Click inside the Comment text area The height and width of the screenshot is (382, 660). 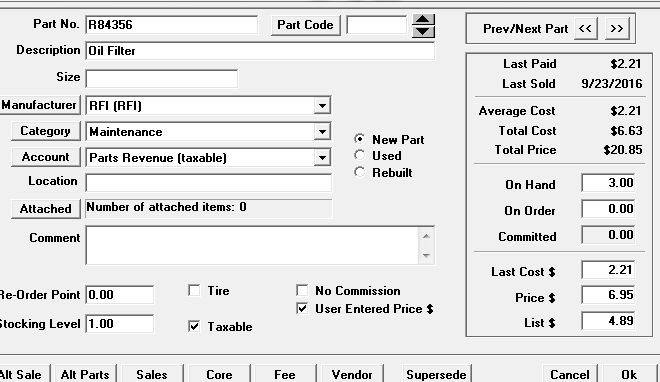[252, 245]
